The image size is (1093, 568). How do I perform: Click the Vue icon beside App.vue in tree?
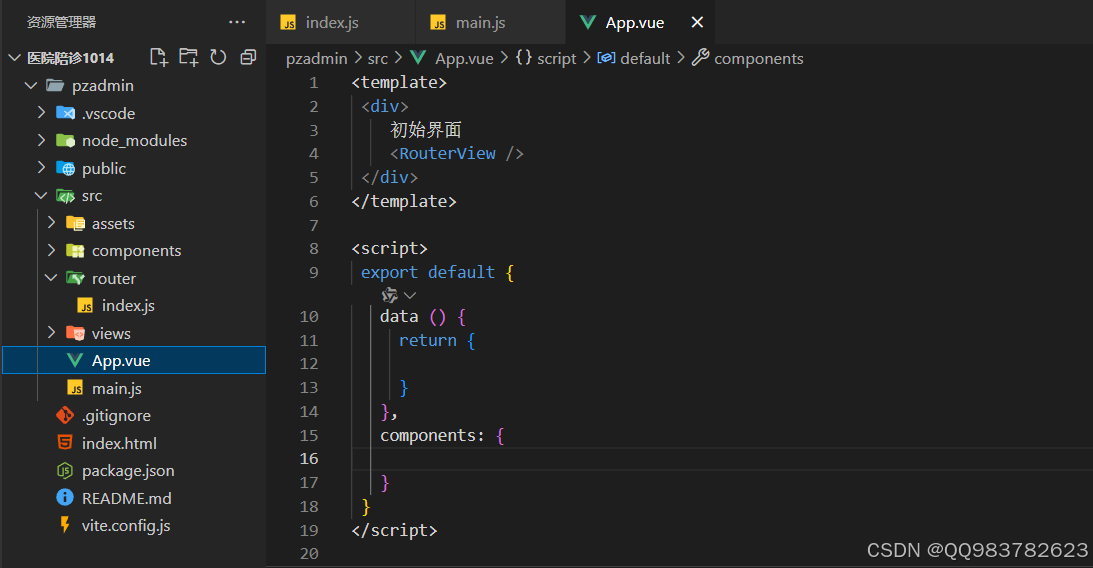point(75,360)
